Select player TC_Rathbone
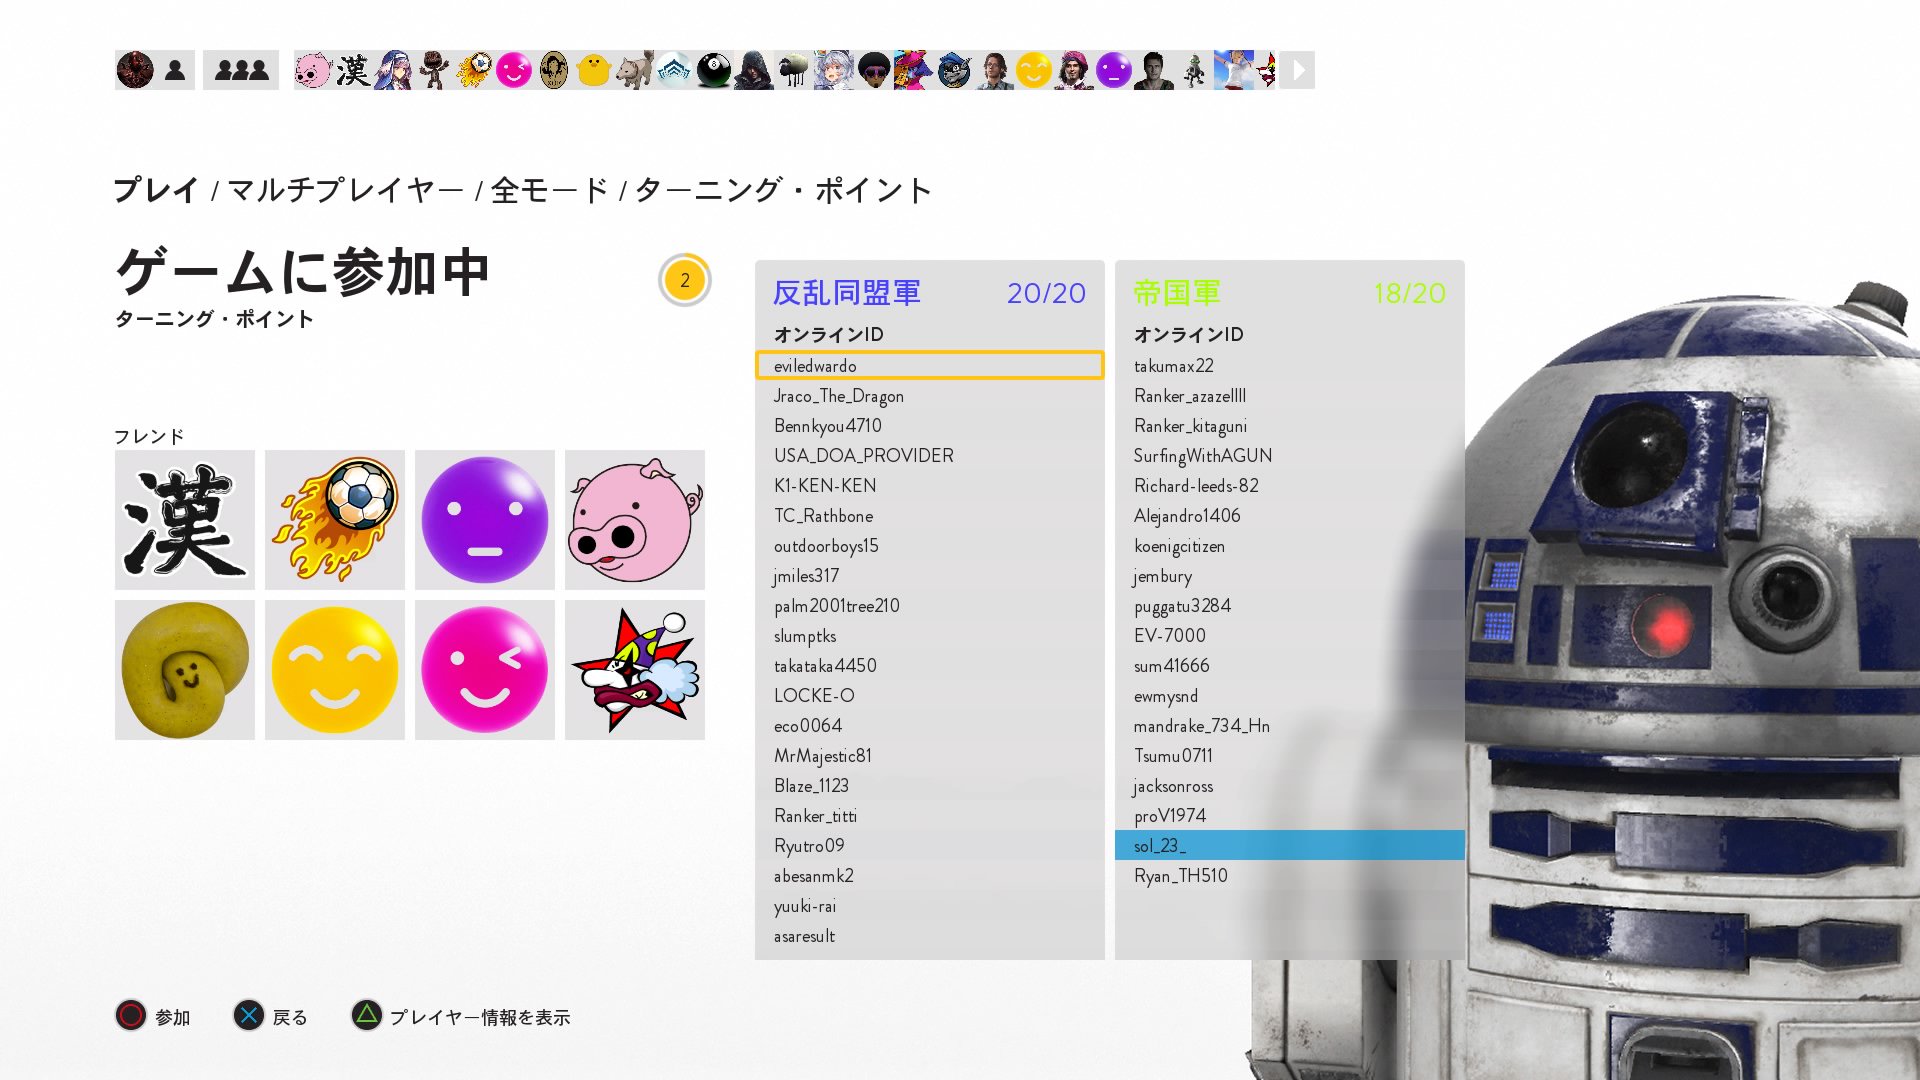 [x=930, y=516]
